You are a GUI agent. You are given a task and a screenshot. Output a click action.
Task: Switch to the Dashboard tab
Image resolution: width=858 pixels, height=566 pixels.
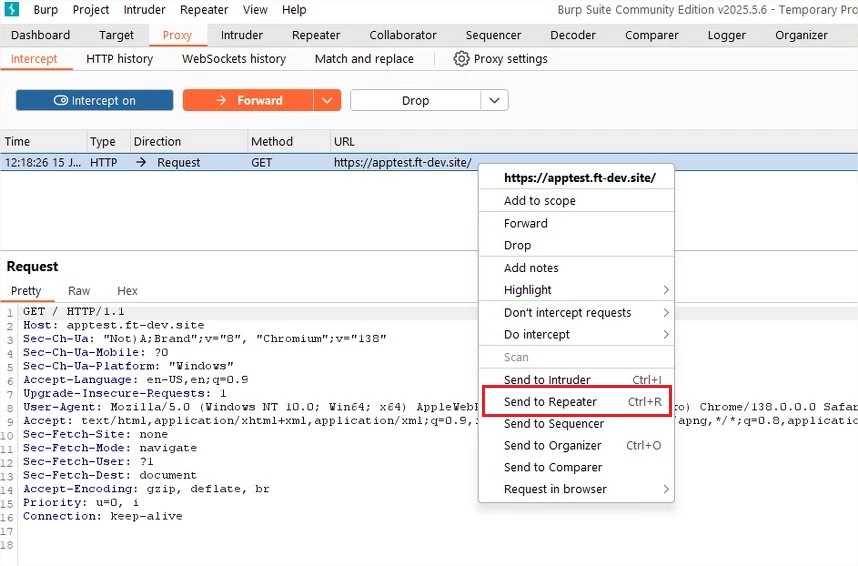point(40,35)
